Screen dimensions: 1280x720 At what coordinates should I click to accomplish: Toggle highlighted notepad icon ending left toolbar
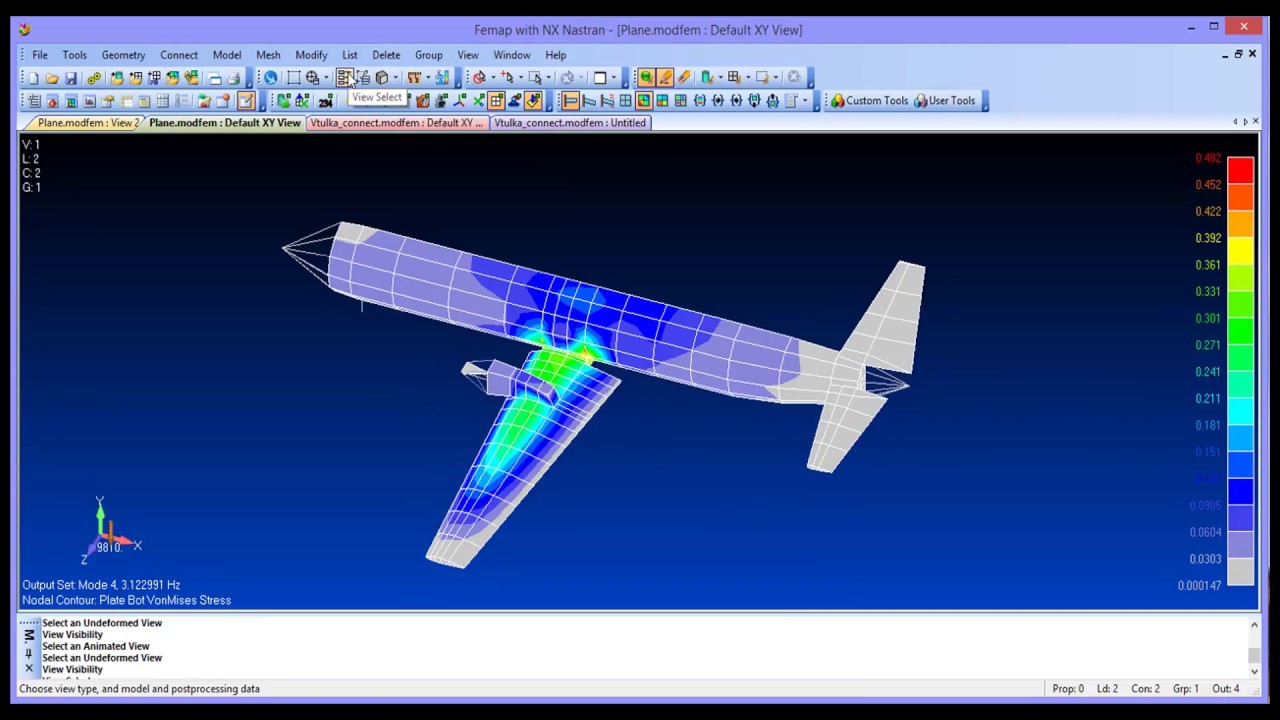(x=246, y=101)
